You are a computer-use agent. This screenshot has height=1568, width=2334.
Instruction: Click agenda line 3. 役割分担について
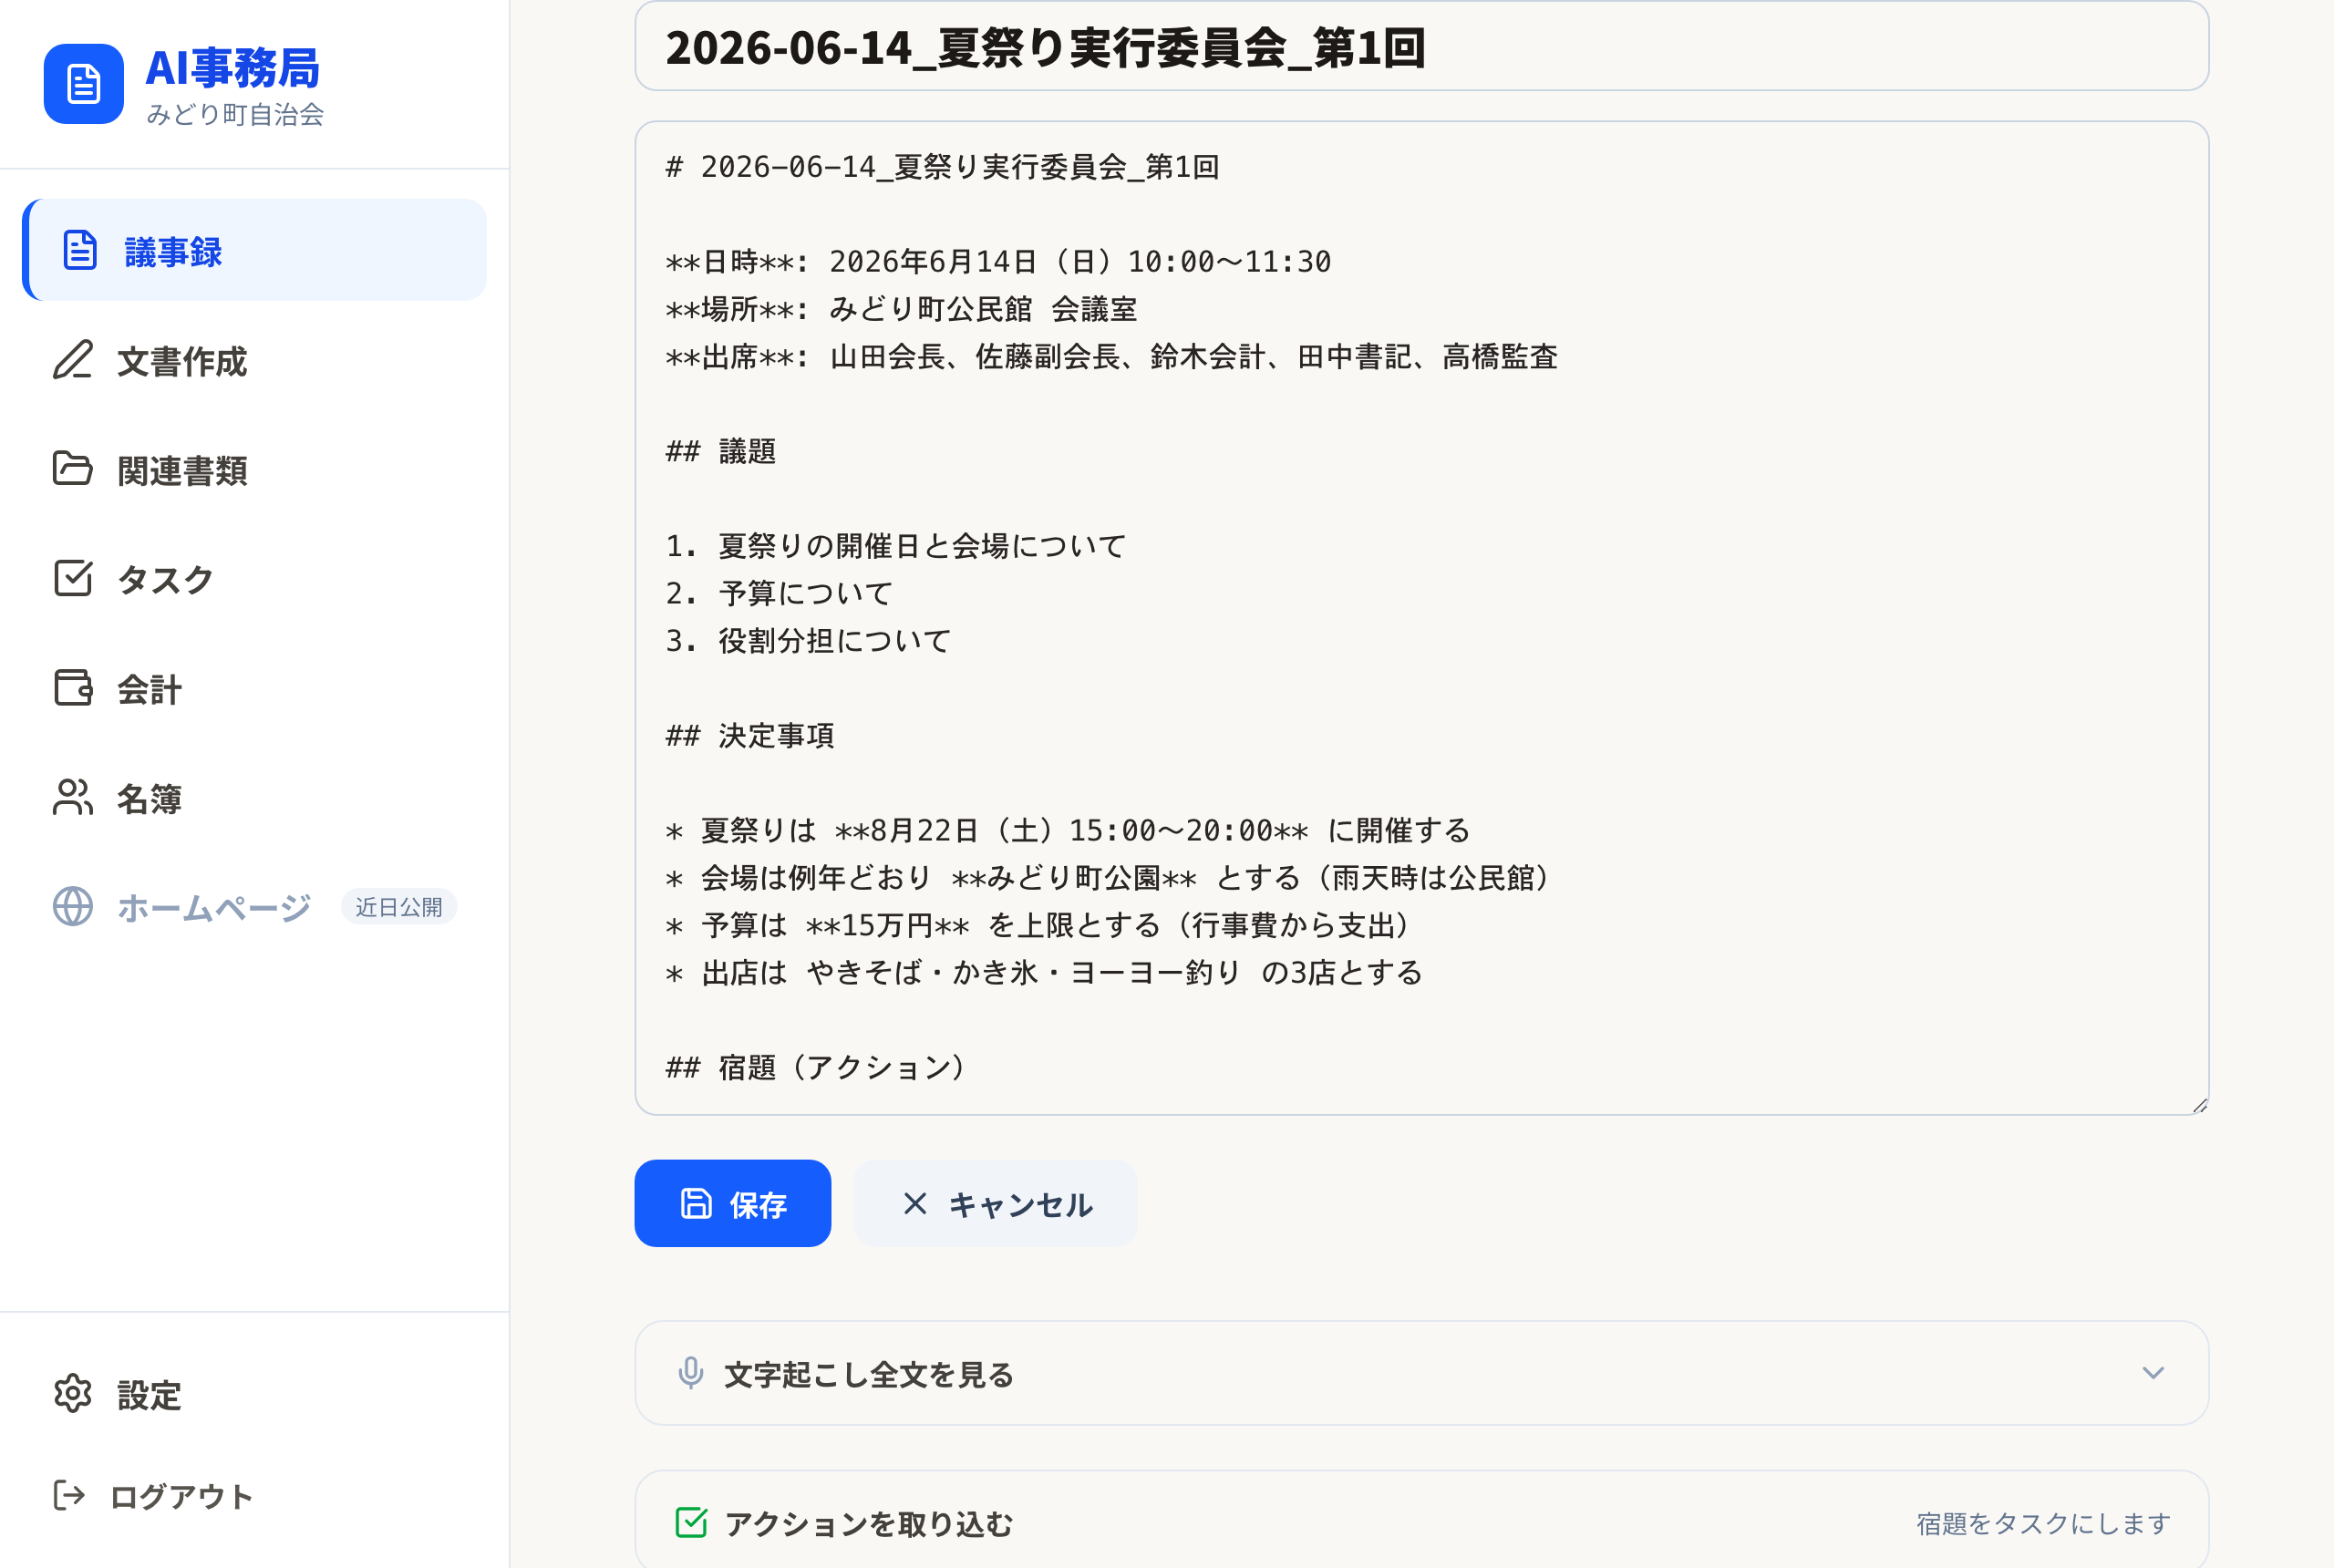[x=808, y=641]
